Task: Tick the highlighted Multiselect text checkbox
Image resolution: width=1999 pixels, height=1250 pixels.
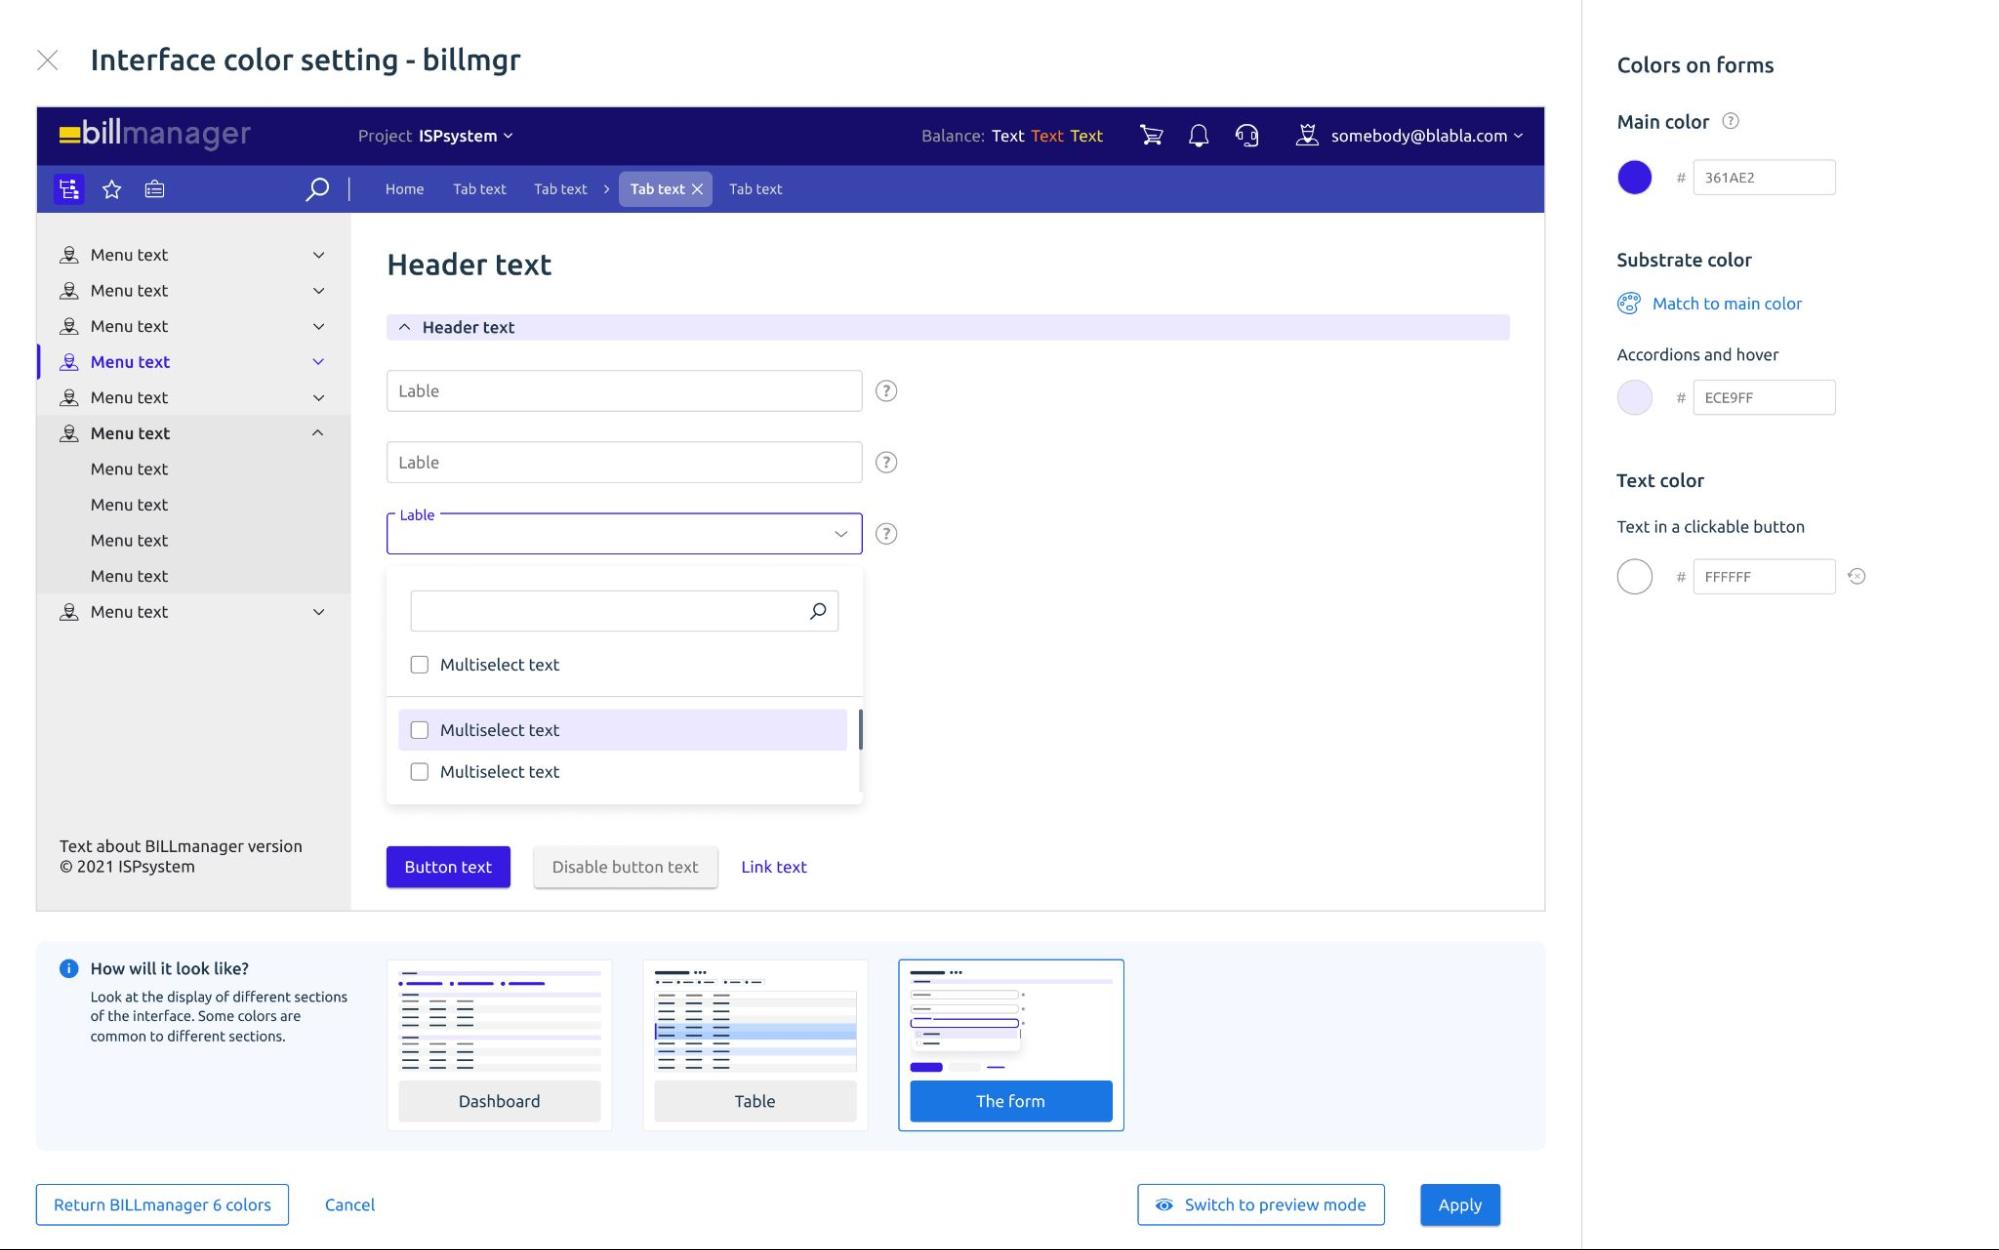Action: coord(419,730)
